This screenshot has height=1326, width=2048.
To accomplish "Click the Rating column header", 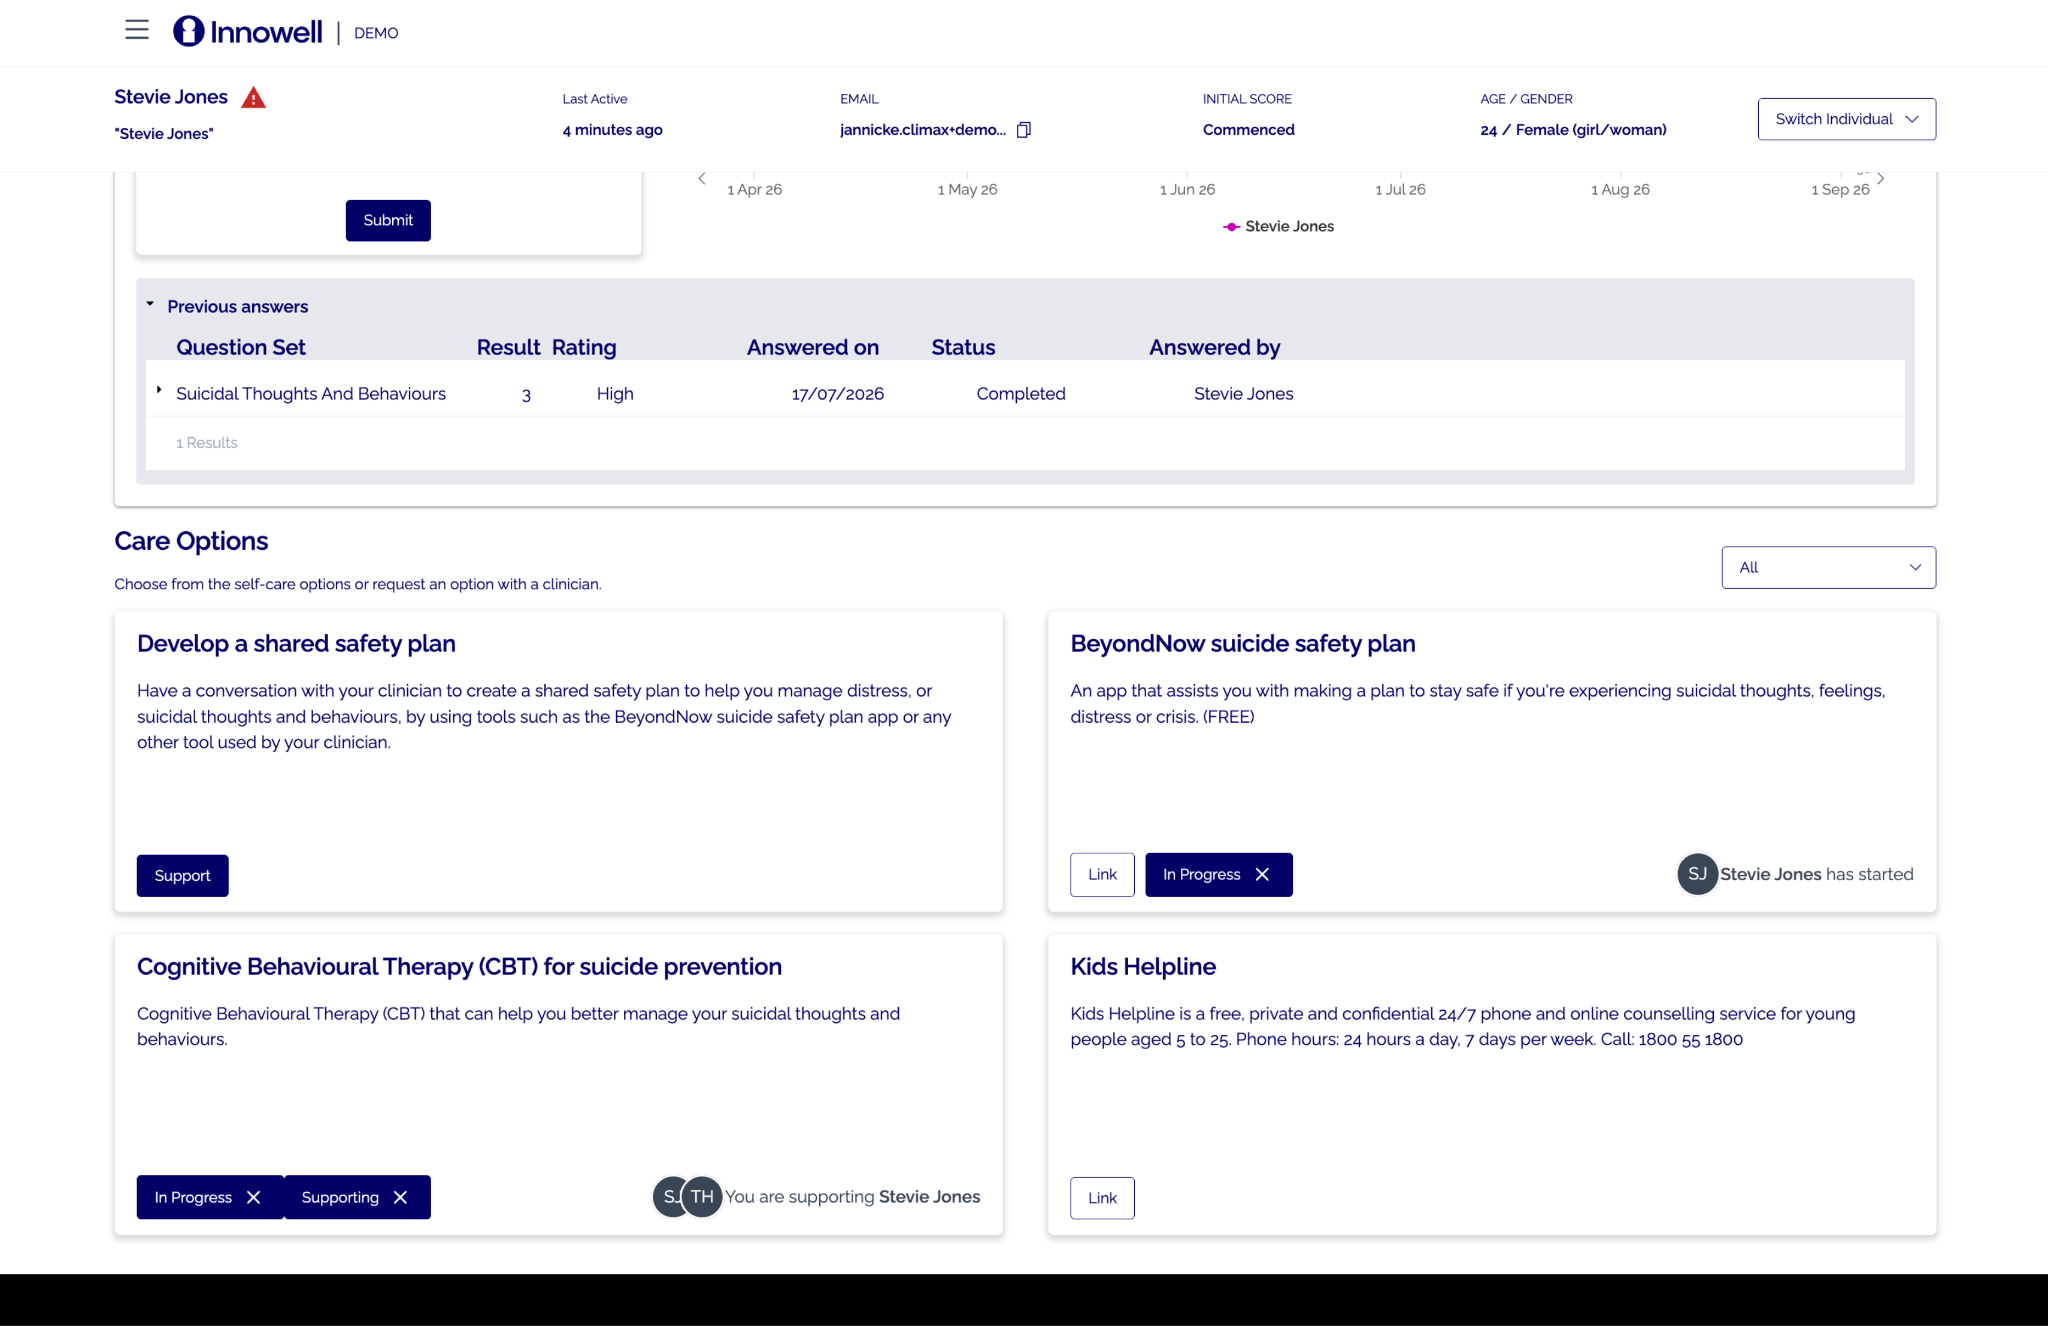I will (584, 348).
